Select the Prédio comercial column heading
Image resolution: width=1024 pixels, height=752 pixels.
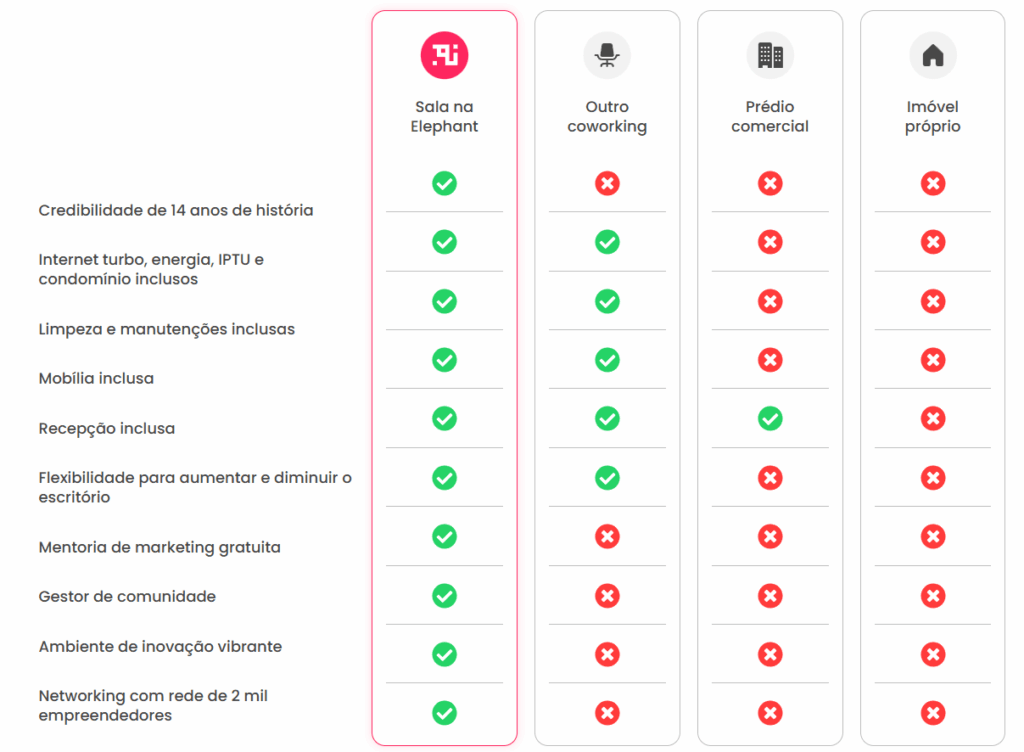[770, 116]
